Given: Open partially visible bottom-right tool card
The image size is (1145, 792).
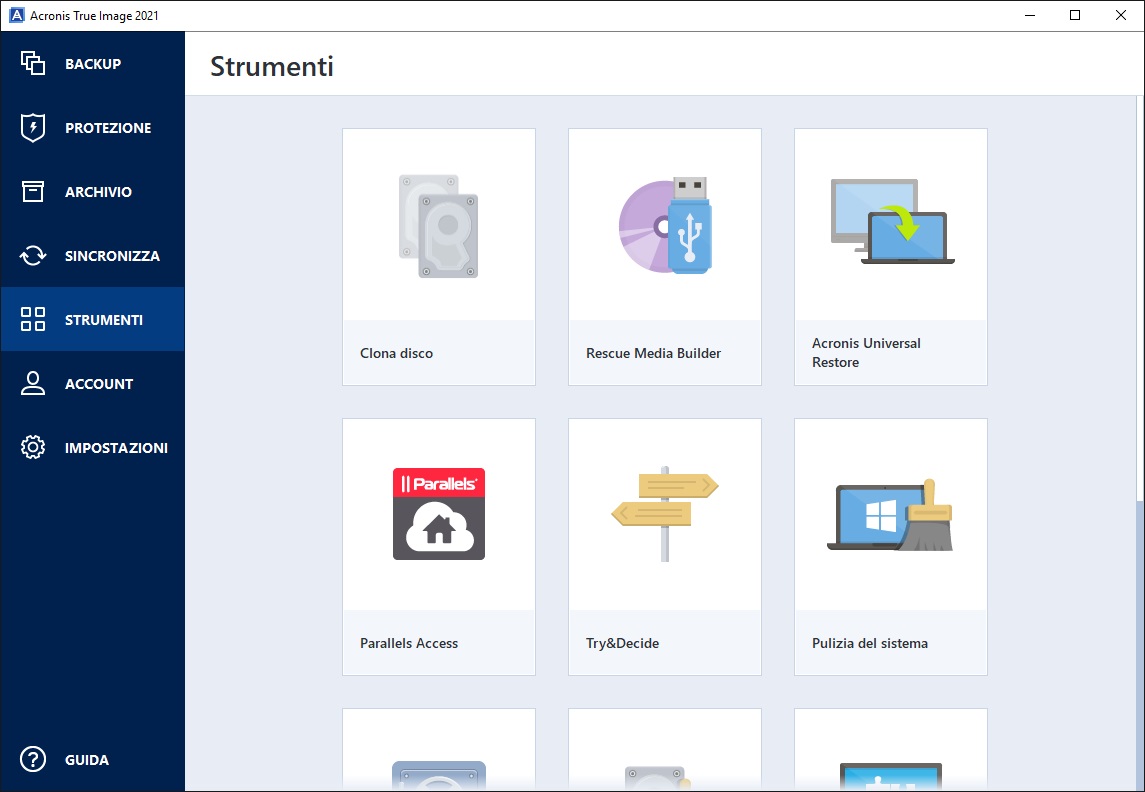Looking at the screenshot, I should click(x=891, y=750).
